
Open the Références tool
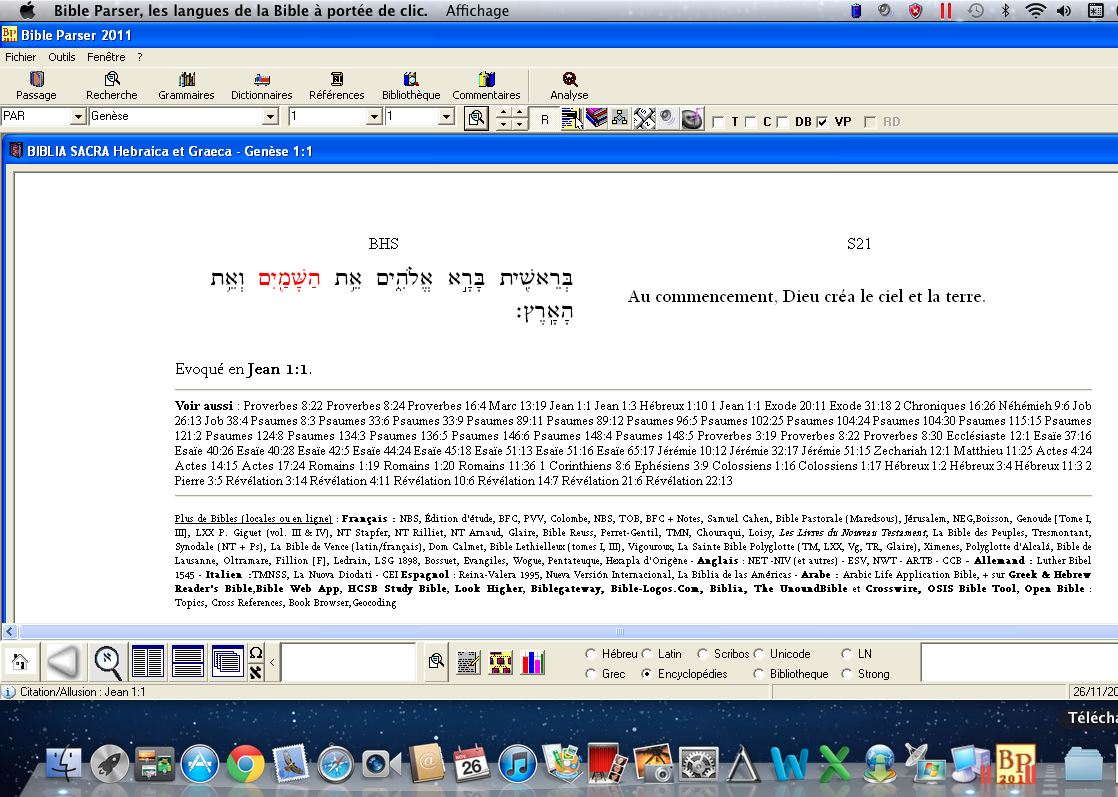pyautogui.click(x=337, y=86)
